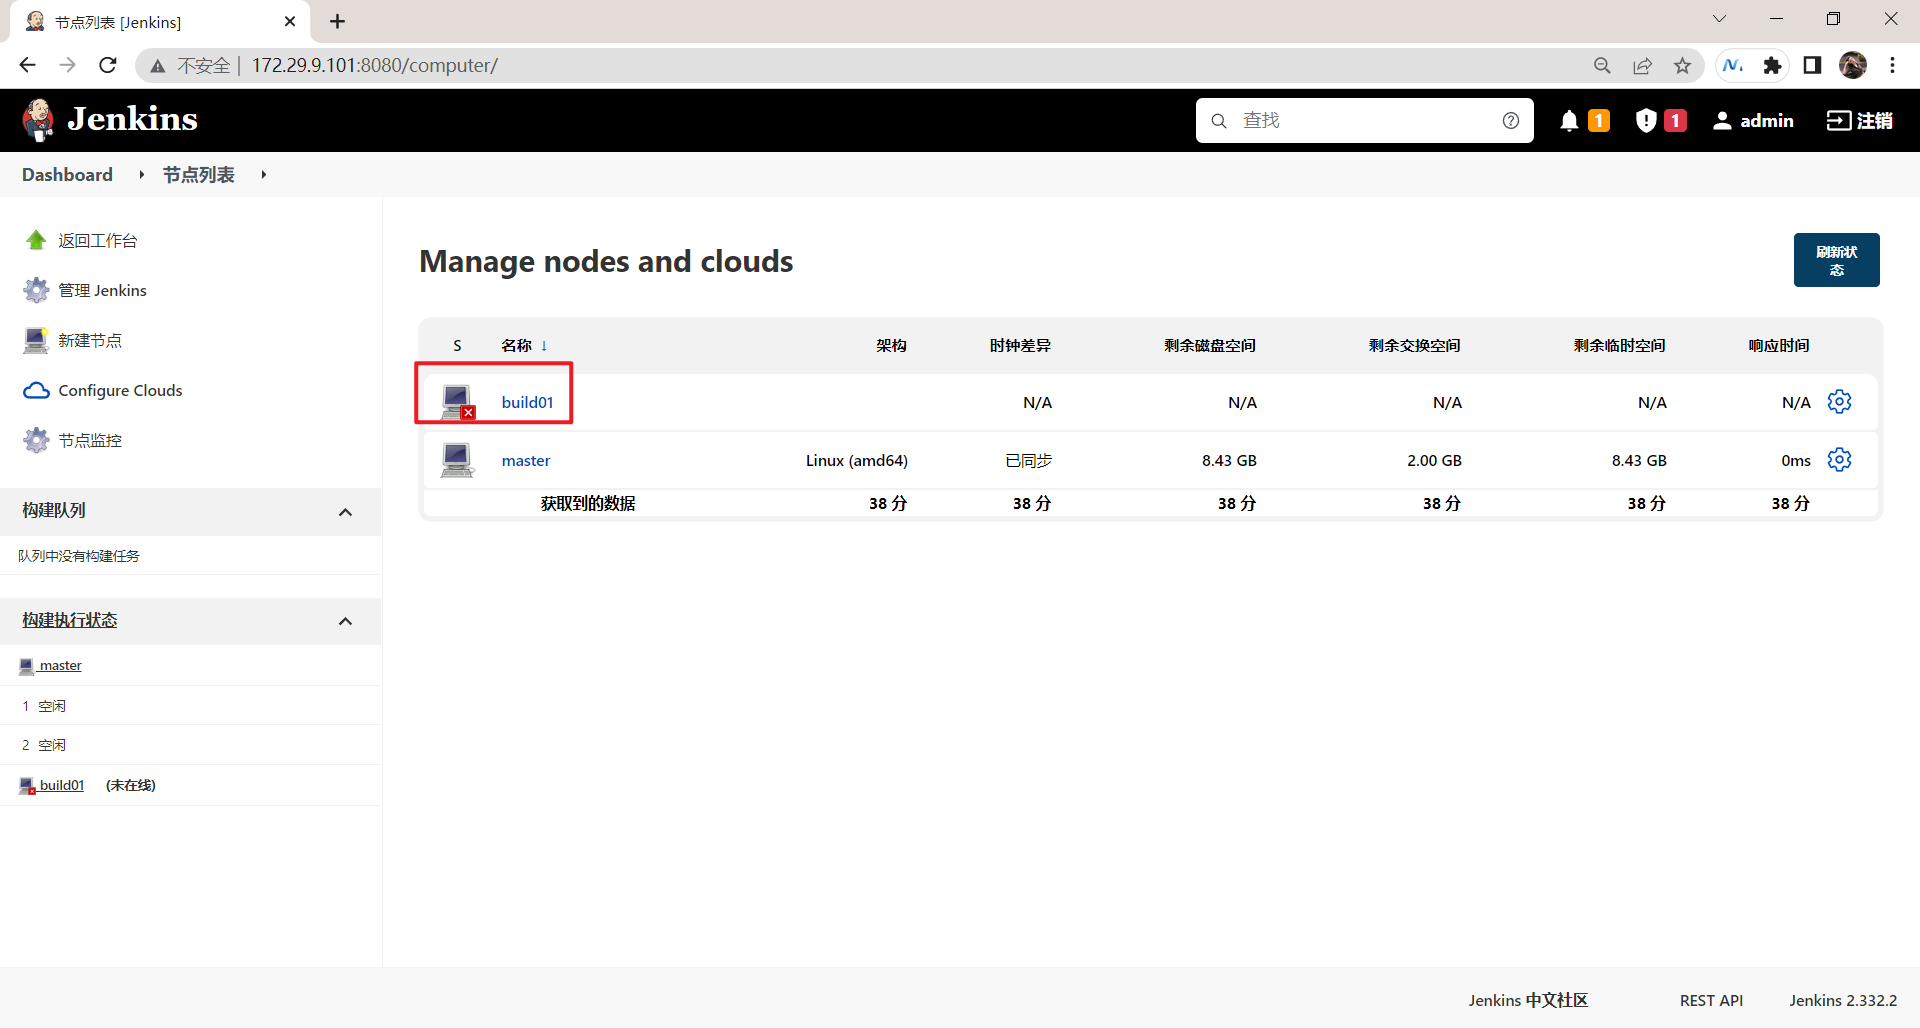Click the Jenkins butler logo
Viewport: 1920px width, 1028px height.
pyautogui.click(x=39, y=120)
